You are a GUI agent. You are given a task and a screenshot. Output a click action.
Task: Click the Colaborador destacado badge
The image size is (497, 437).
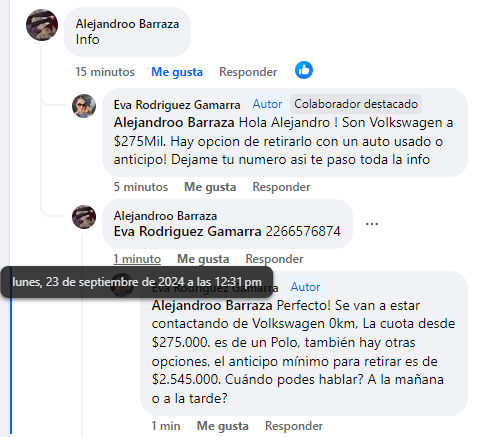point(356,104)
